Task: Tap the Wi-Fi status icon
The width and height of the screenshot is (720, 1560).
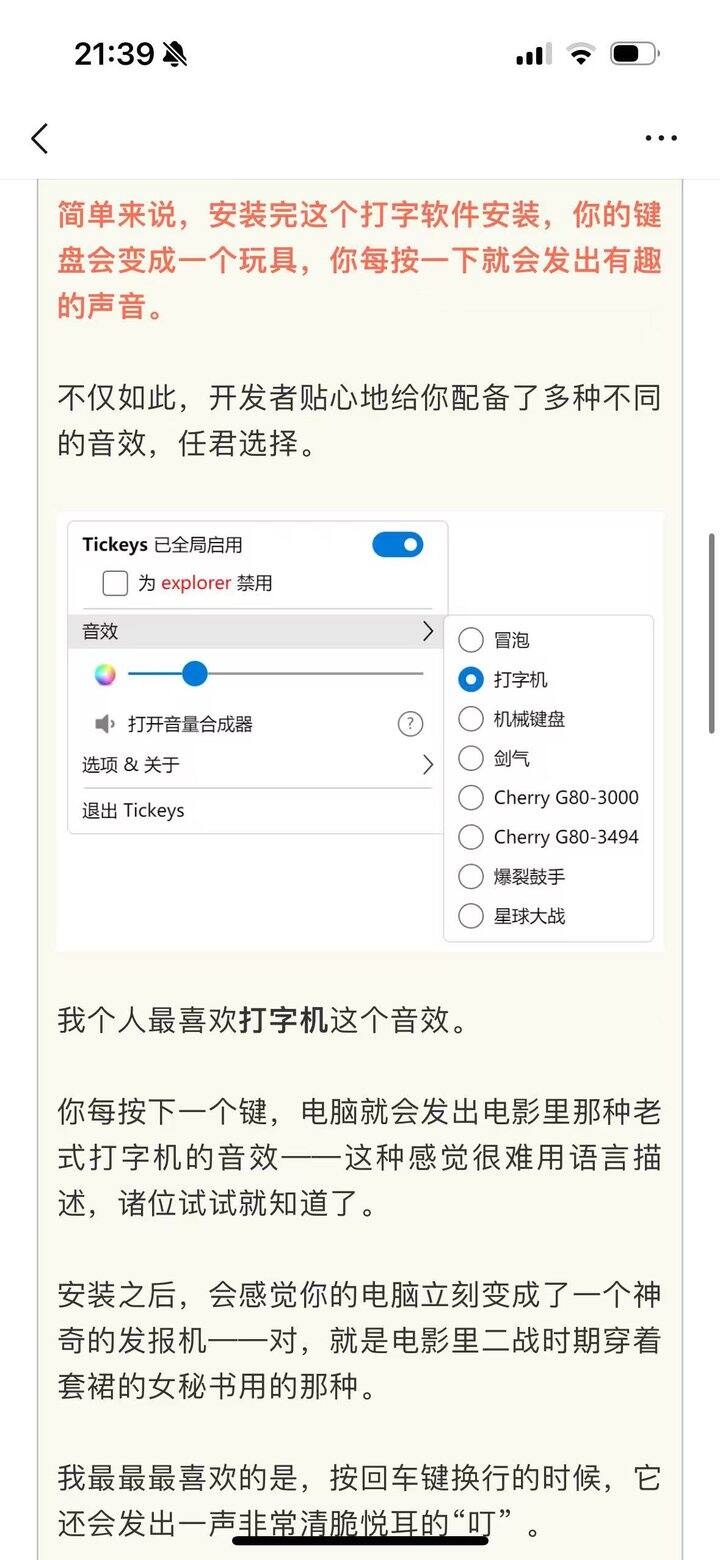Action: click(x=580, y=54)
